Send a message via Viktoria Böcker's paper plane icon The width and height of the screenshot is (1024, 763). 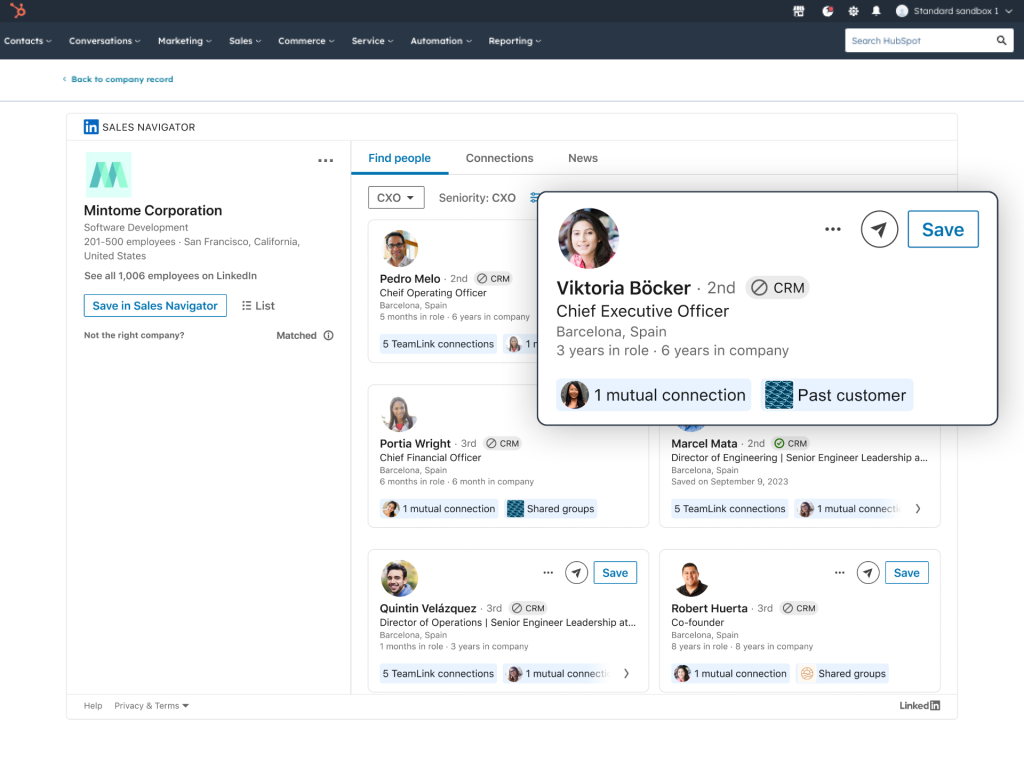tap(879, 229)
